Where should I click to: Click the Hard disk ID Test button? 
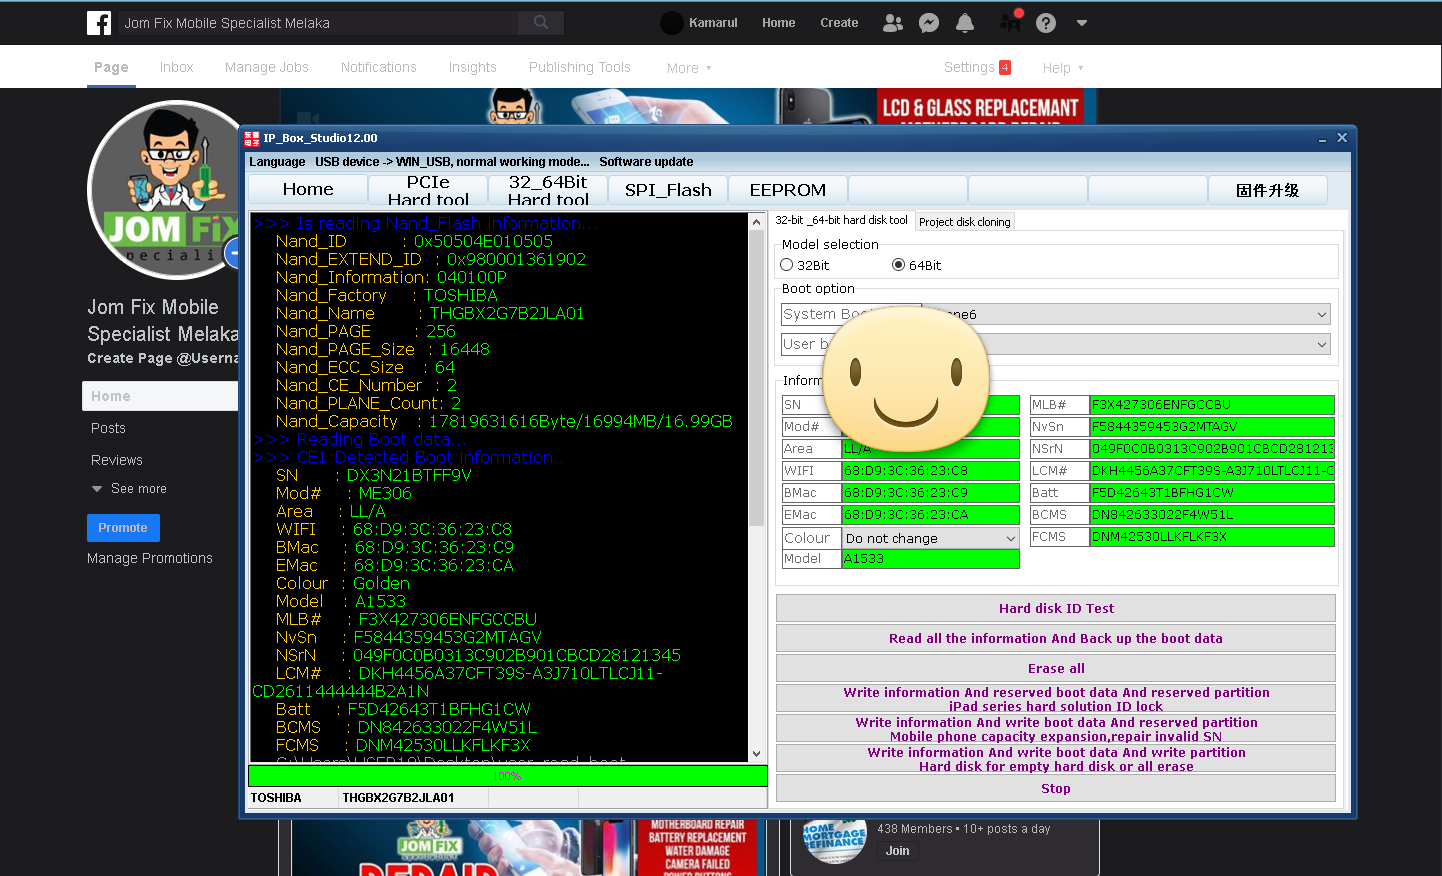coord(1056,608)
